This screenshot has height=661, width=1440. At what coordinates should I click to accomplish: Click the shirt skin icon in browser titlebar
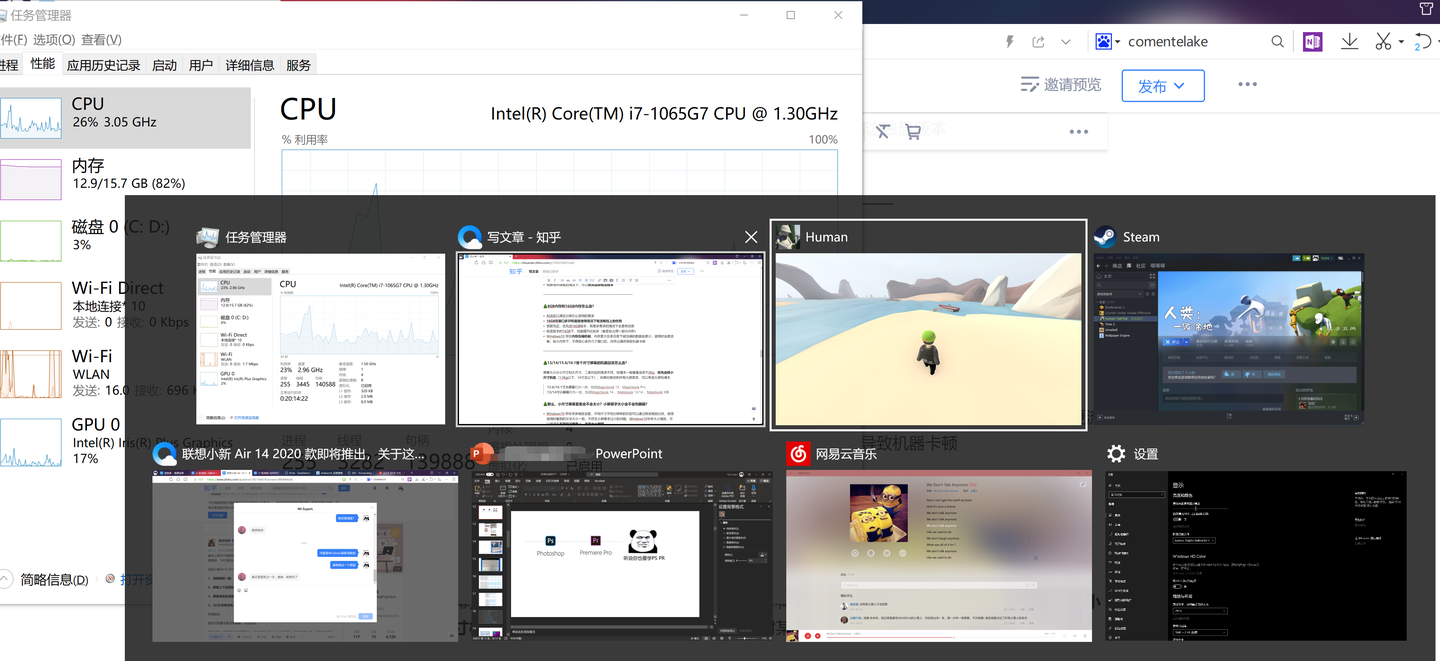click(1427, 9)
